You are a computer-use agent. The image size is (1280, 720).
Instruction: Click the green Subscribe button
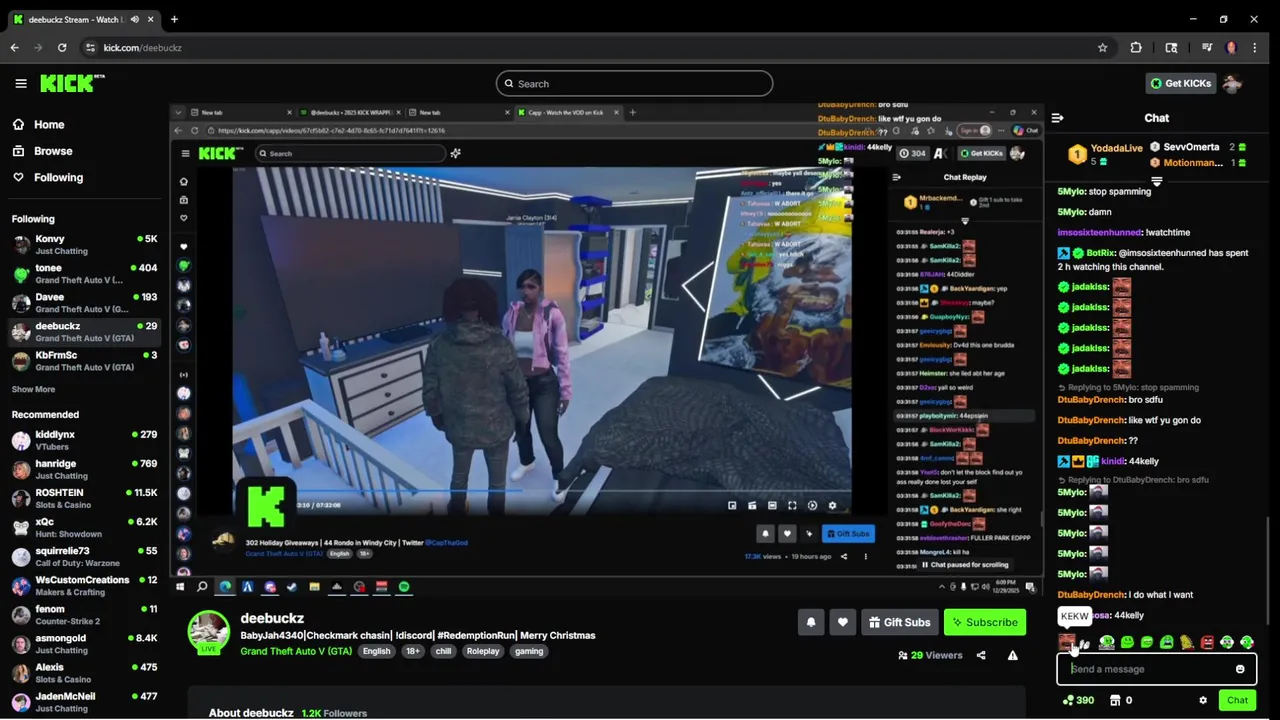click(x=985, y=622)
